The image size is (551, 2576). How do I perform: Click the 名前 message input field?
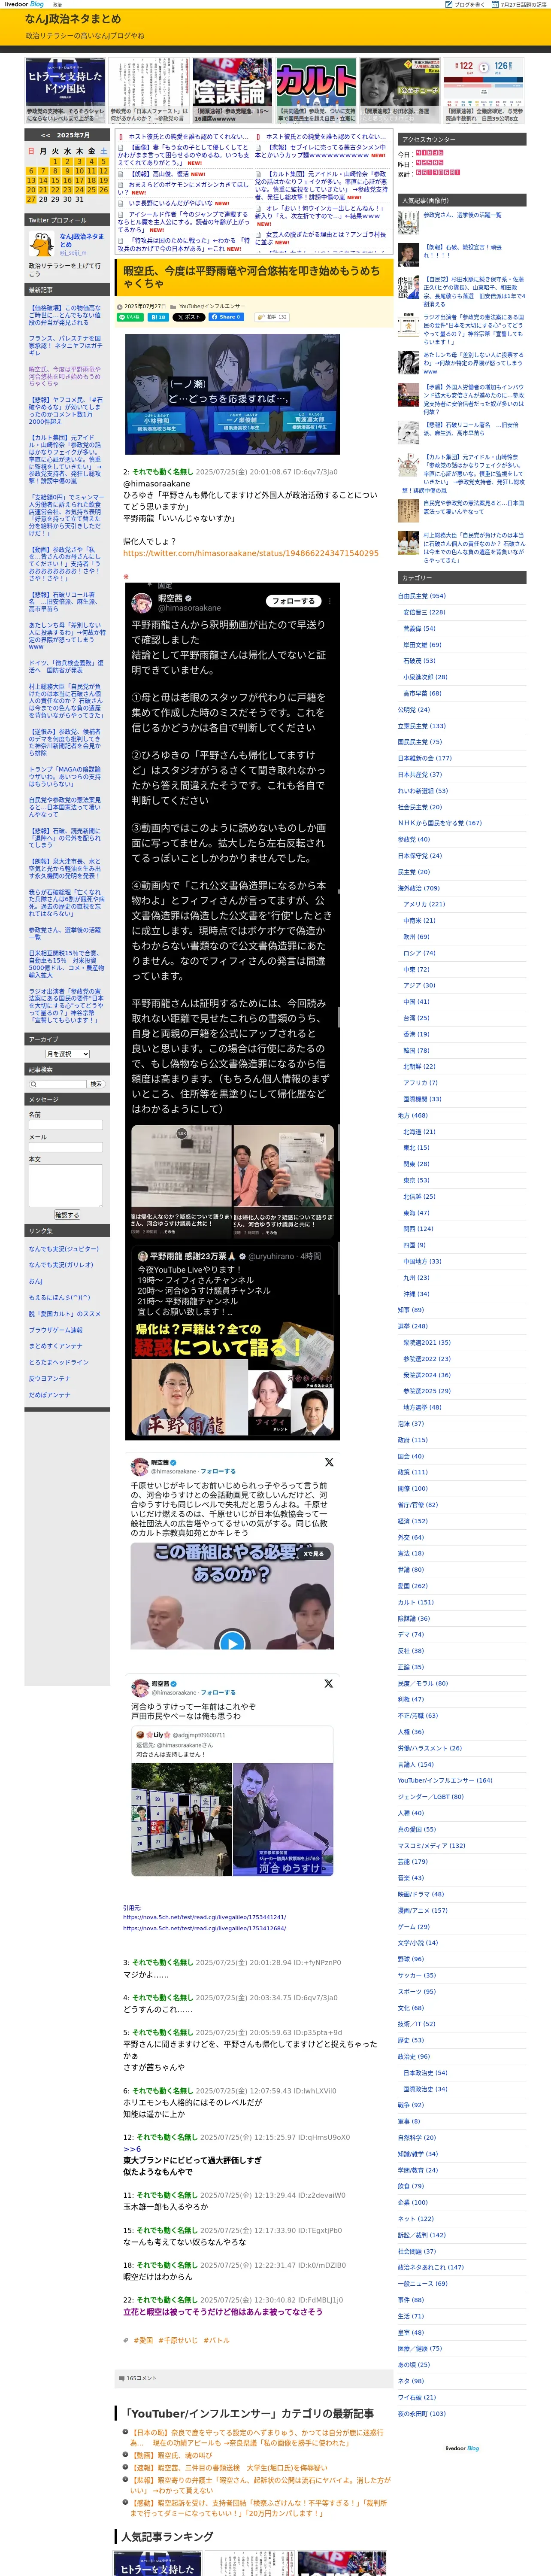click(x=66, y=1125)
